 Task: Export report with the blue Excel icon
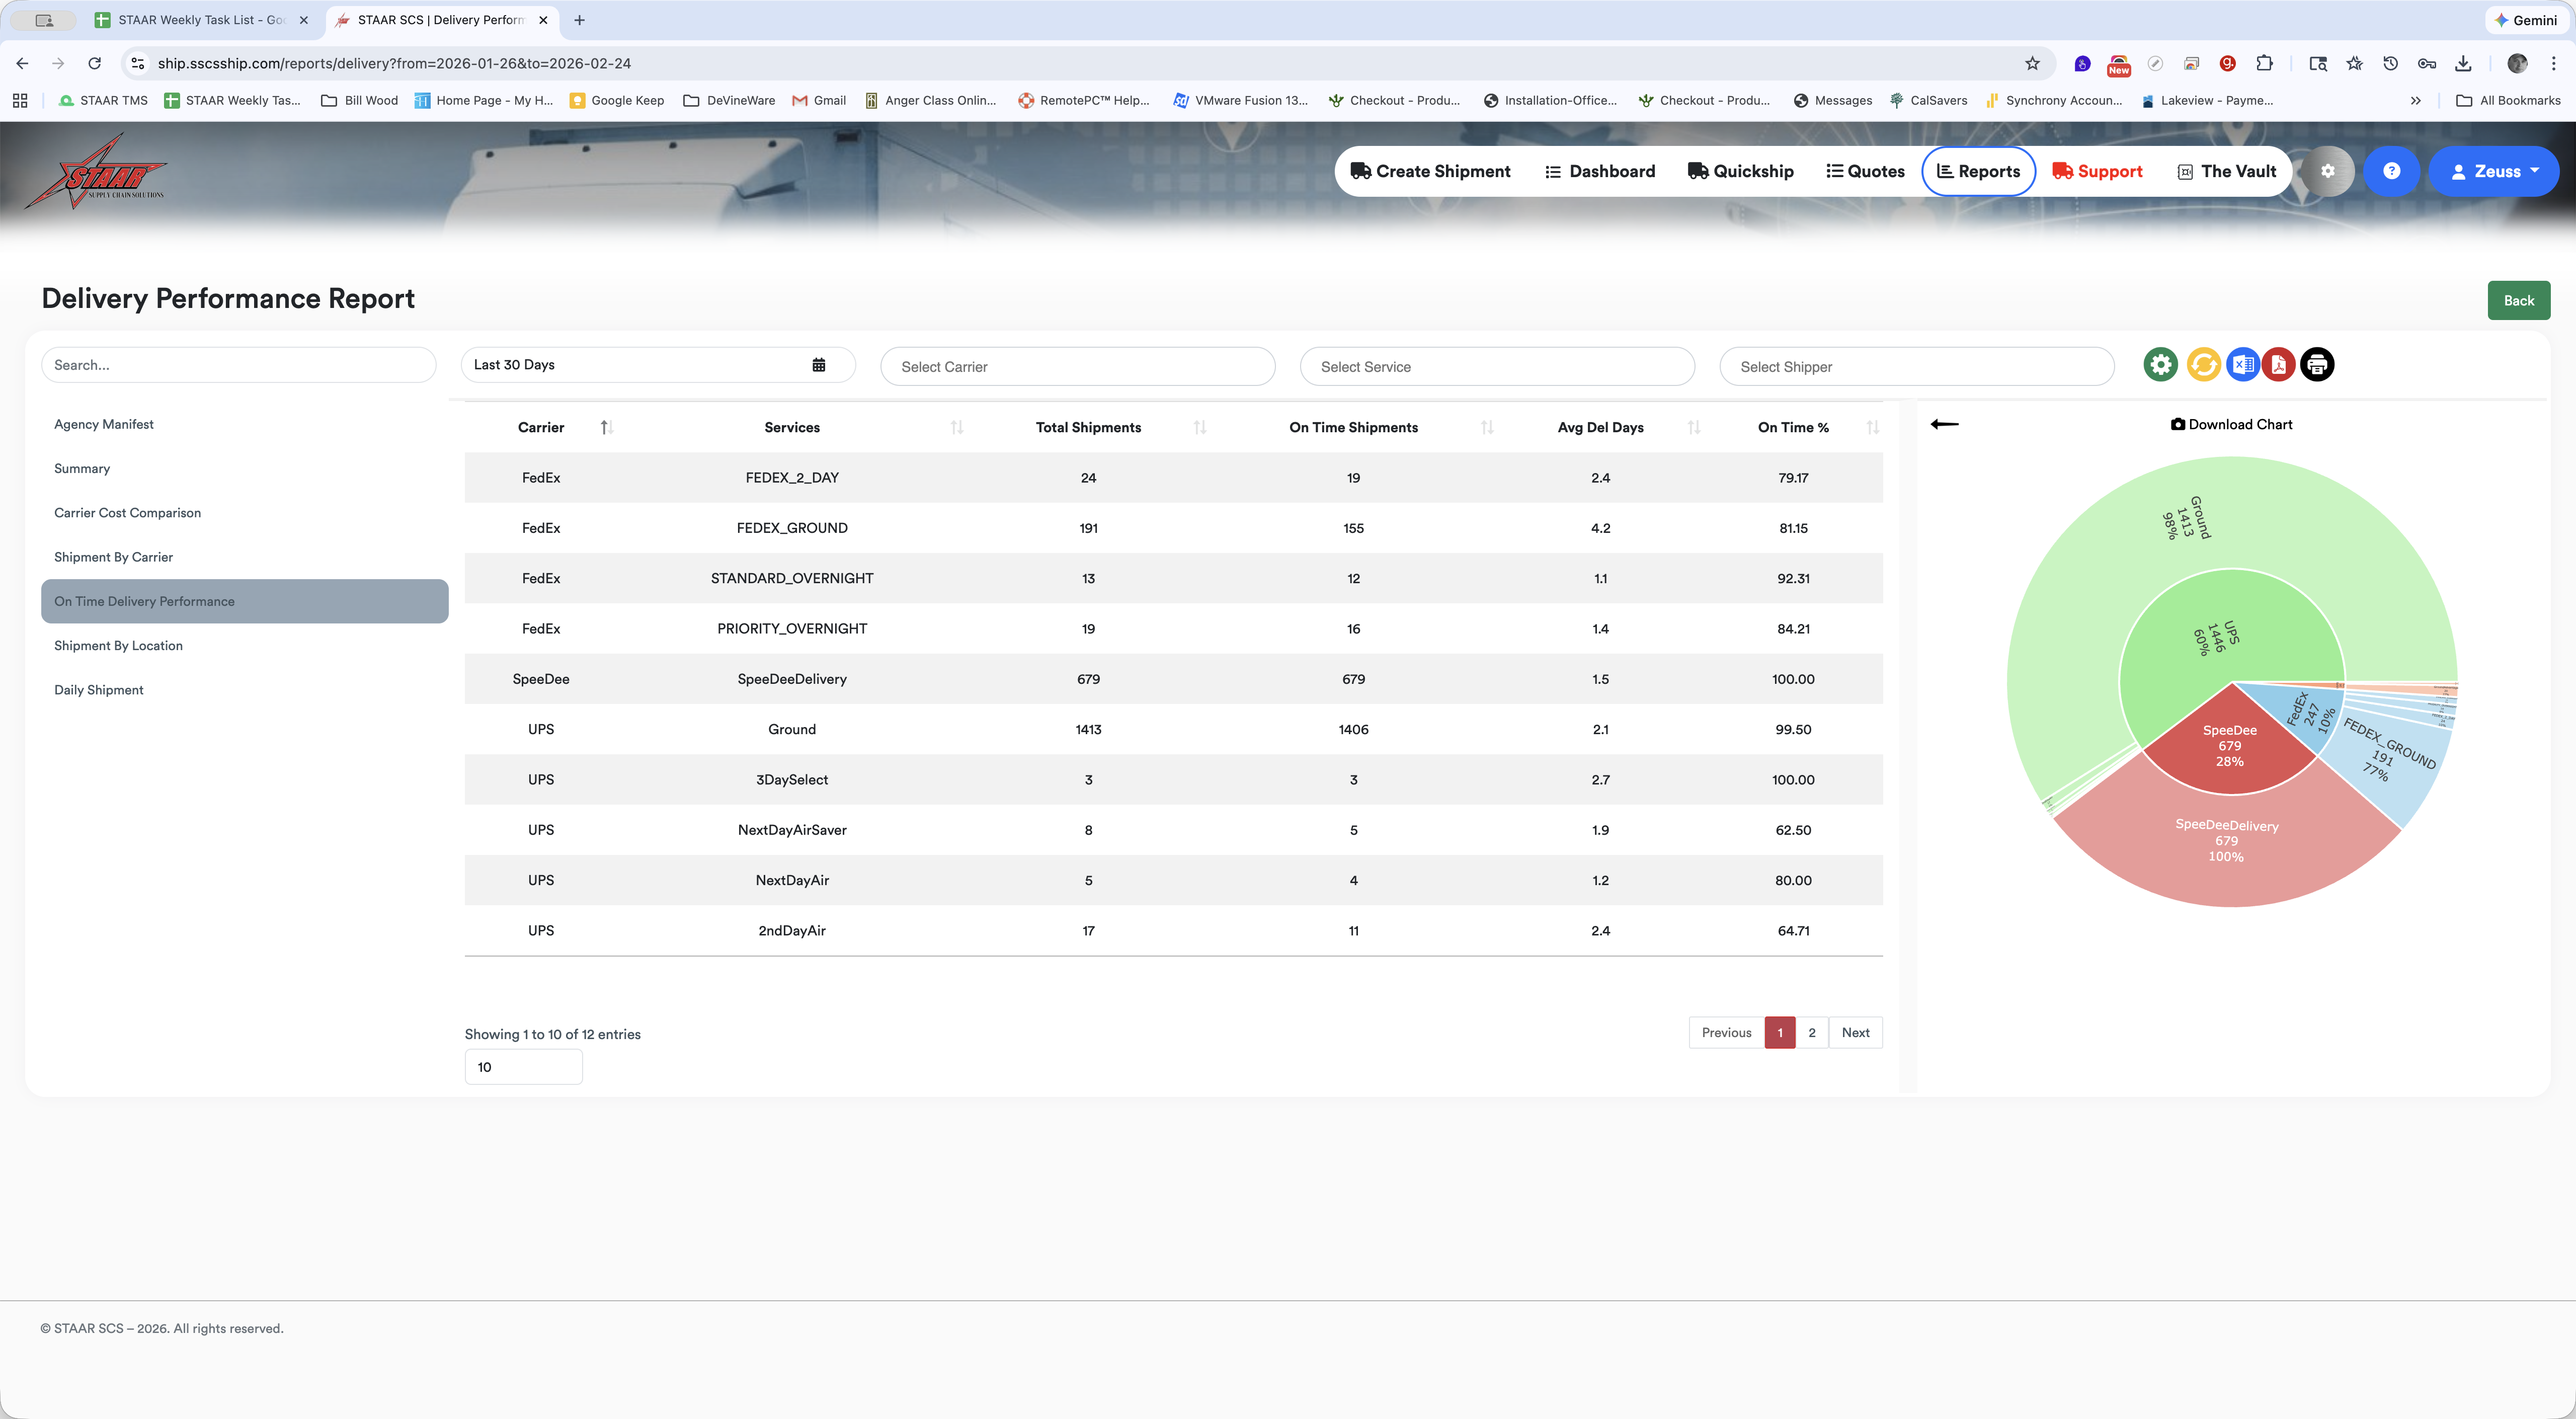(2242, 365)
